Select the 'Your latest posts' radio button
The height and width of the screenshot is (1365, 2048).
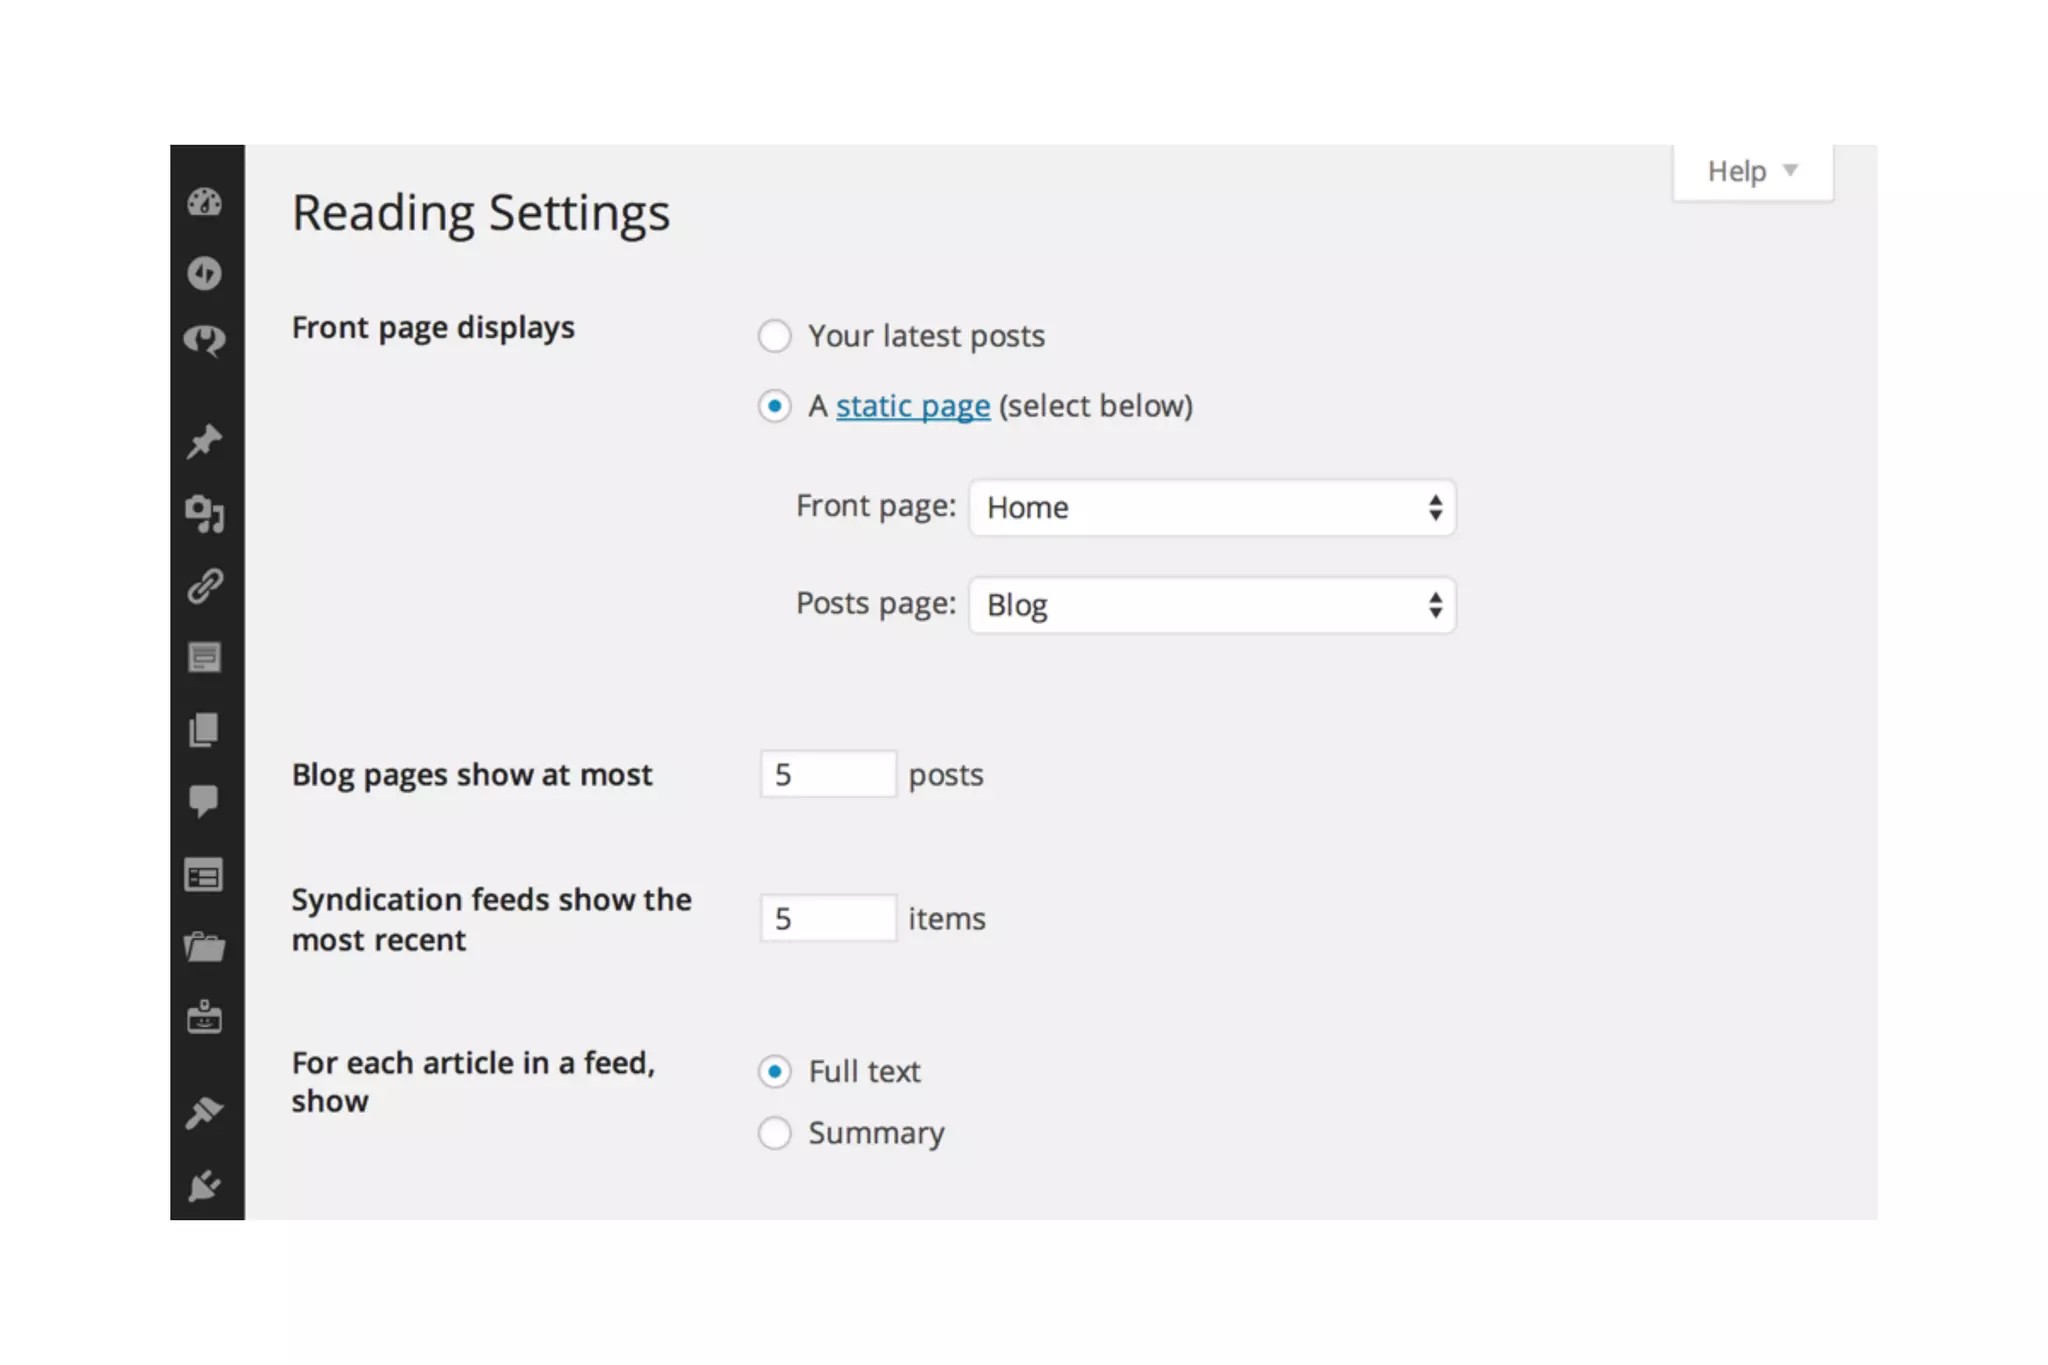tap(774, 336)
